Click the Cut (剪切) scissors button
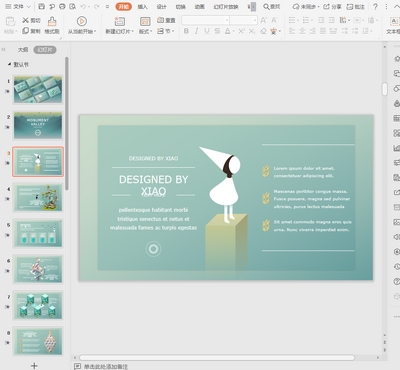 click(31, 20)
